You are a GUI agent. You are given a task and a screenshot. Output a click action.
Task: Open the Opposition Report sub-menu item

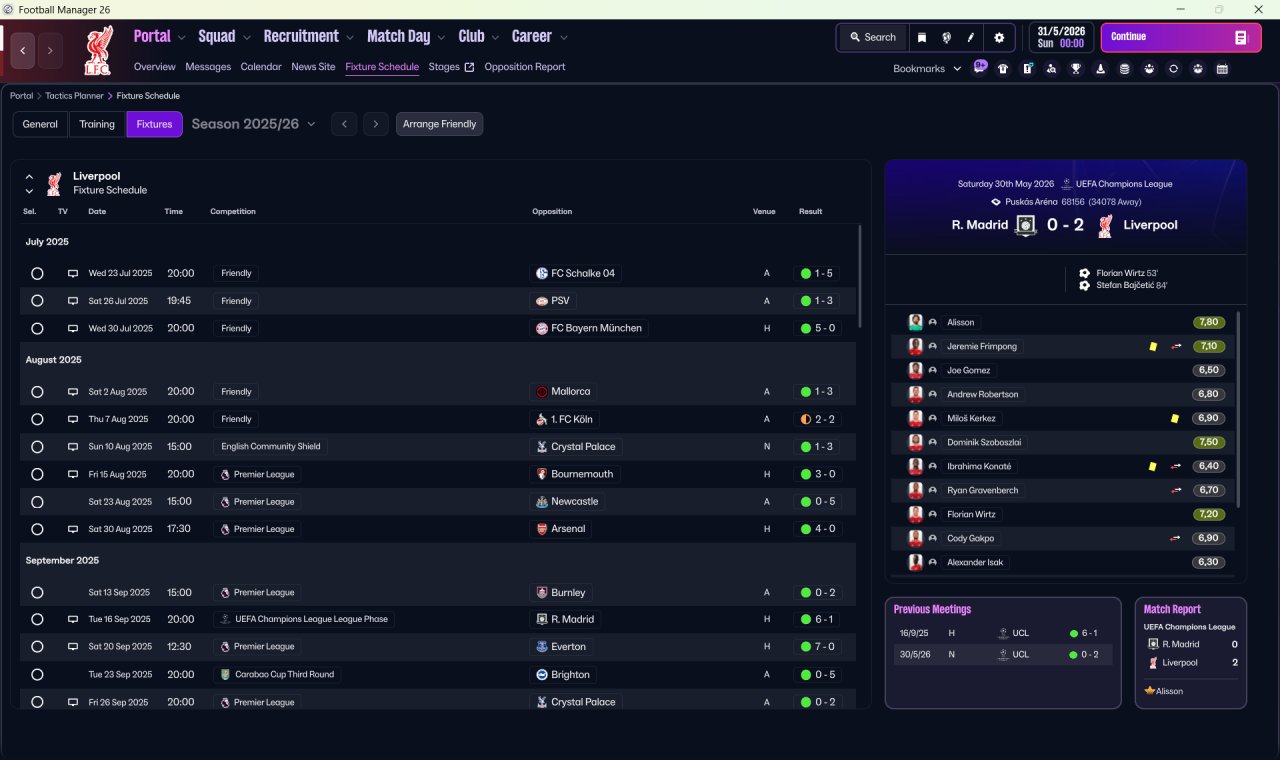525,67
